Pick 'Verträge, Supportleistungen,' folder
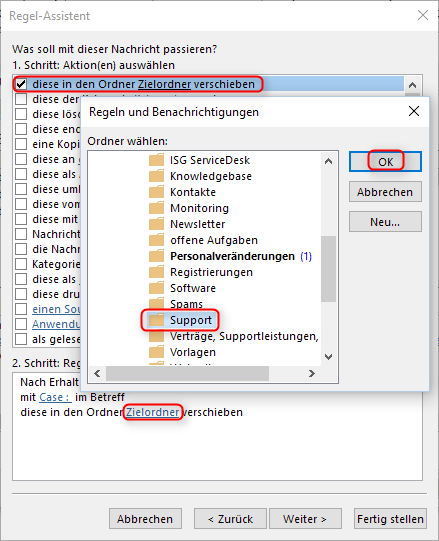Image resolution: width=439 pixels, height=541 pixels. point(244,336)
